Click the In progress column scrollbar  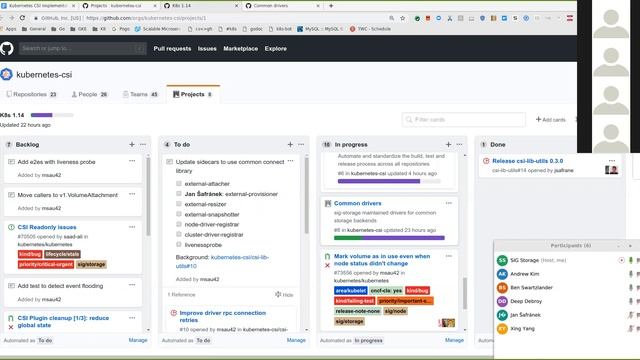[x=464, y=293]
